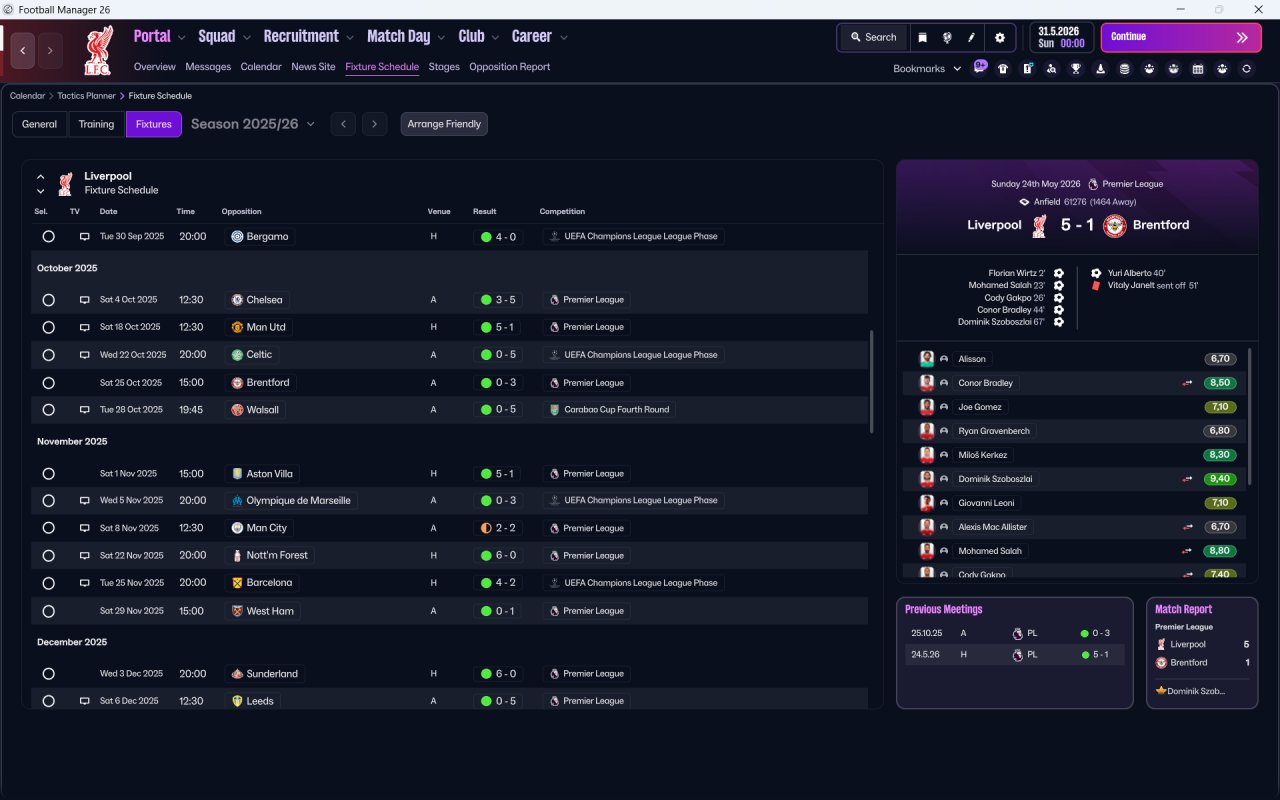Select the radio button for the Sunderland fixture
The image size is (1280, 800).
[48, 674]
